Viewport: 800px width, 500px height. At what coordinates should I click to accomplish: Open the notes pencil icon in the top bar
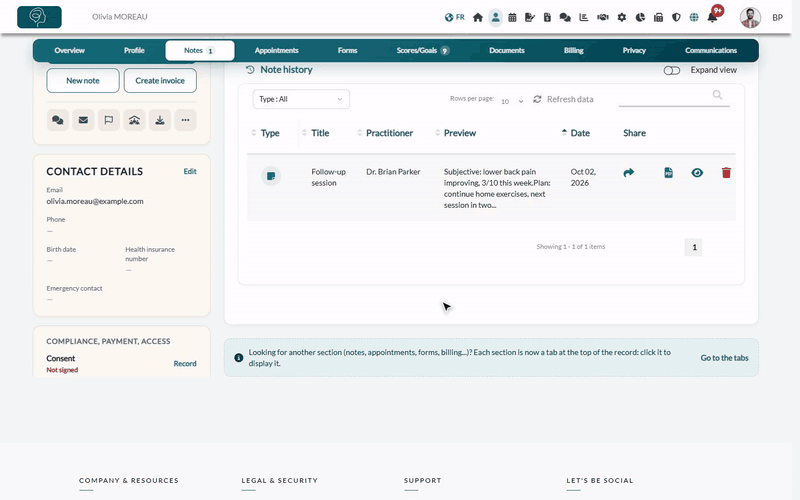pyautogui.click(x=530, y=17)
